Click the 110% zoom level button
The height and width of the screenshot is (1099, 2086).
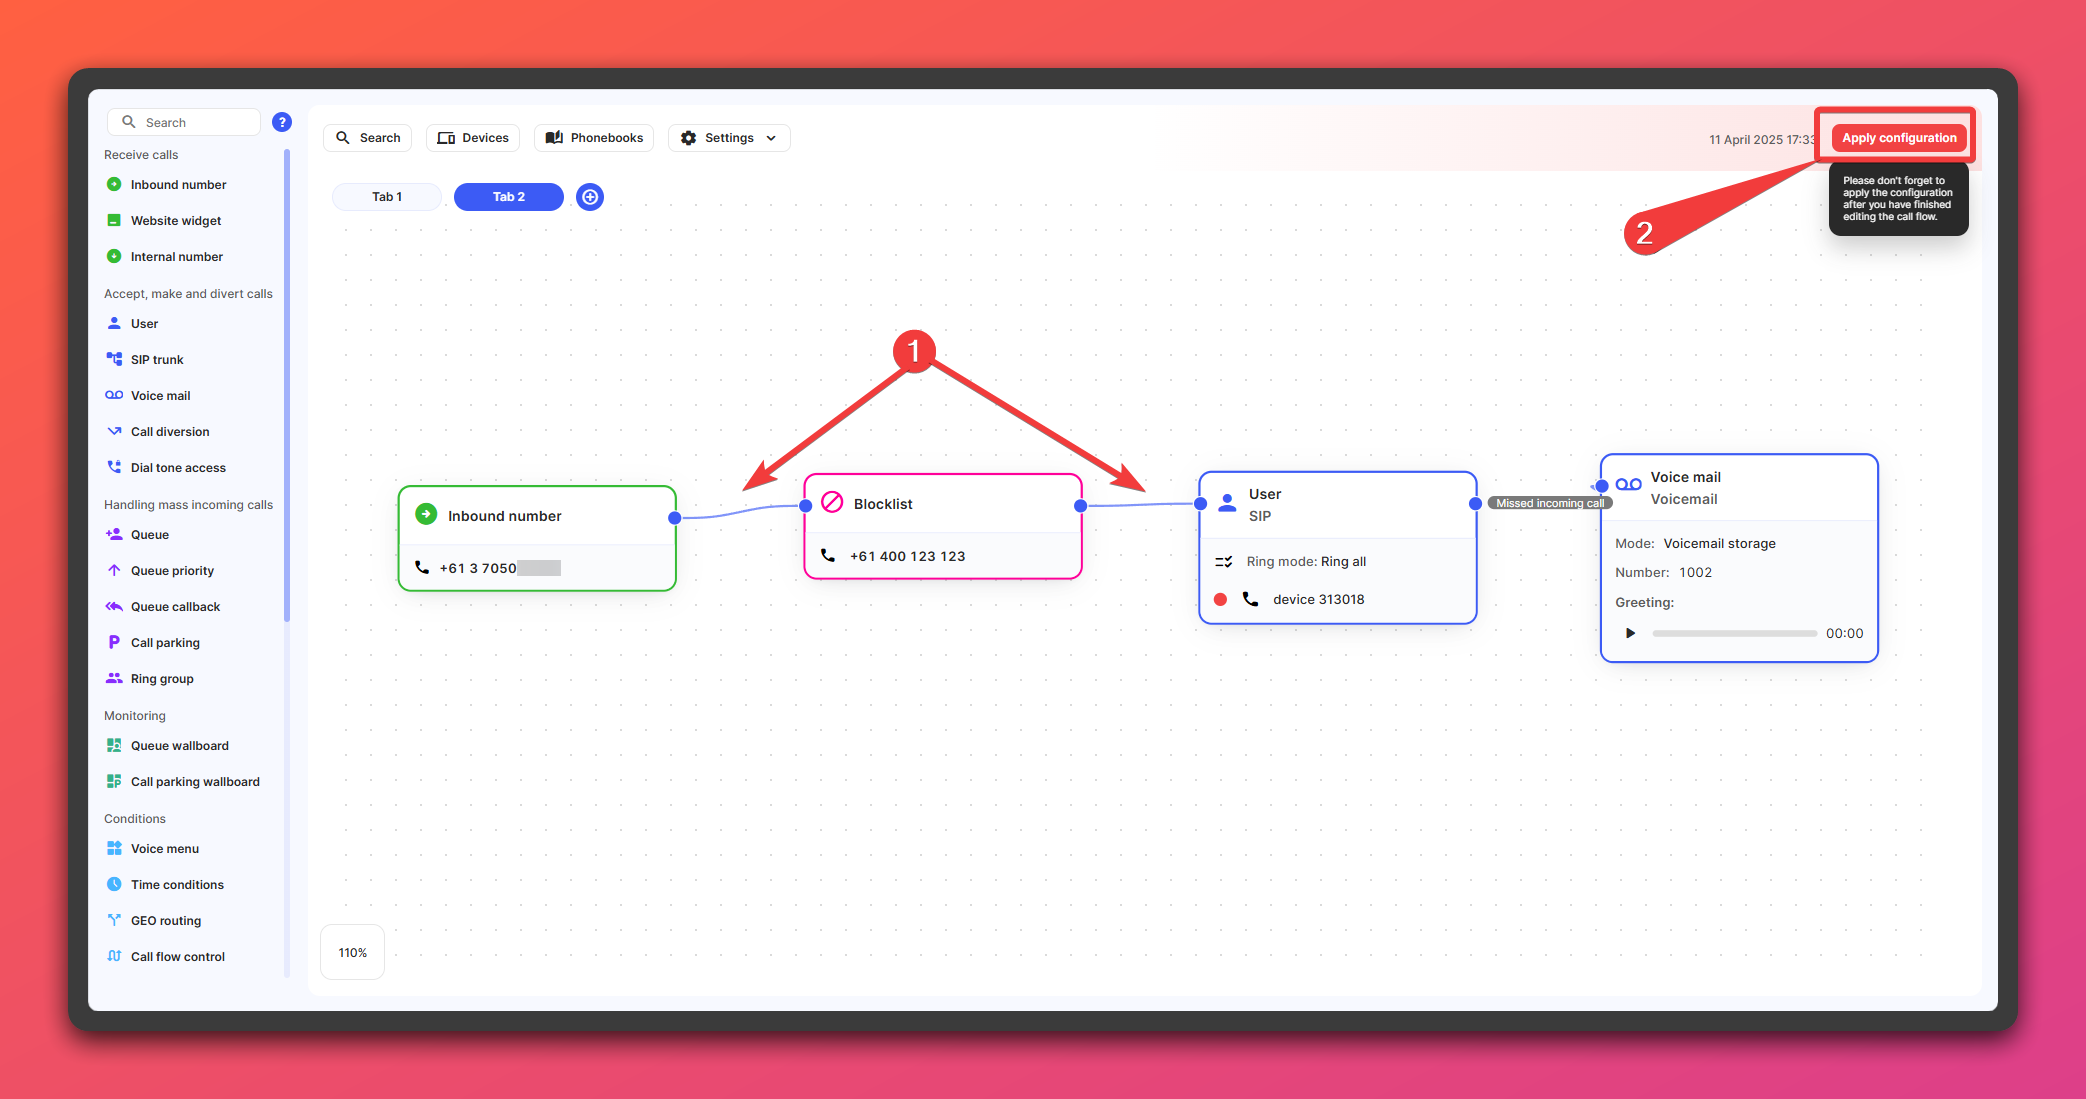(352, 952)
